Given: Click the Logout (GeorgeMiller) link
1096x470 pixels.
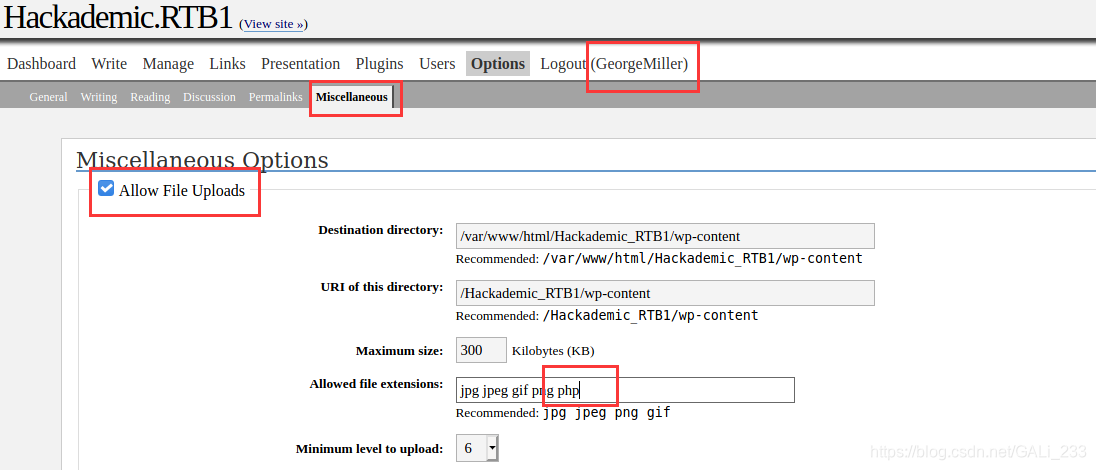Looking at the screenshot, I should point(614,64).
